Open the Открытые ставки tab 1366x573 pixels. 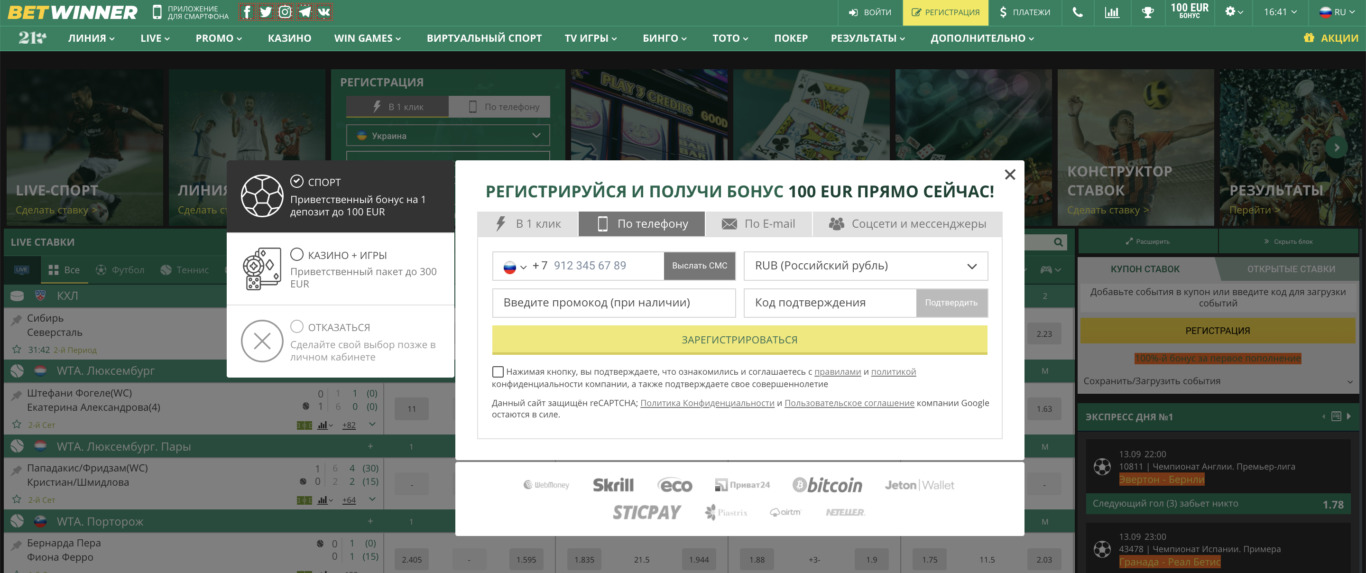tap(1290, 269)
